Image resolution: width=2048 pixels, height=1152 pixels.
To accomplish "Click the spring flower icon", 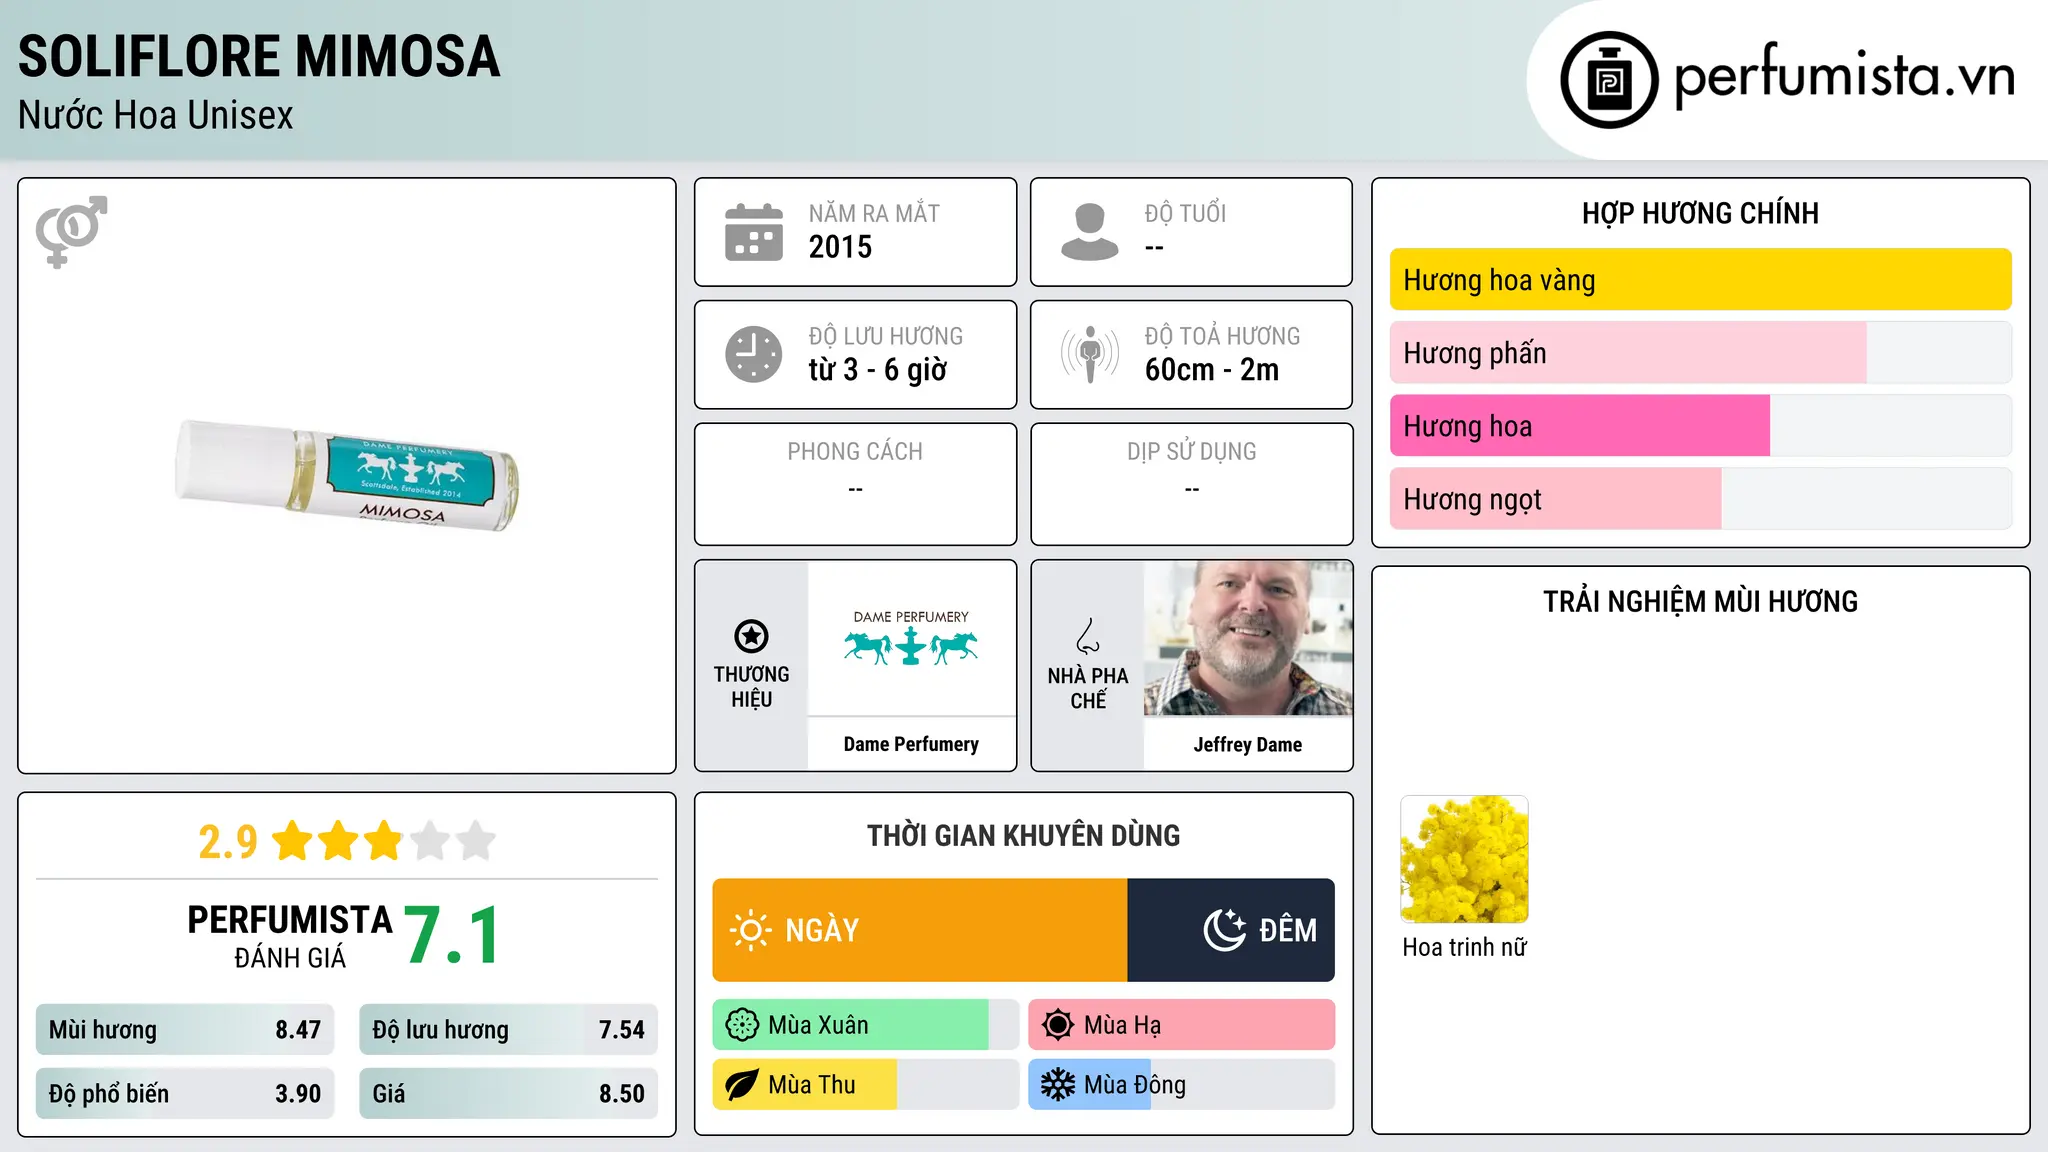I will (742, 1025).
